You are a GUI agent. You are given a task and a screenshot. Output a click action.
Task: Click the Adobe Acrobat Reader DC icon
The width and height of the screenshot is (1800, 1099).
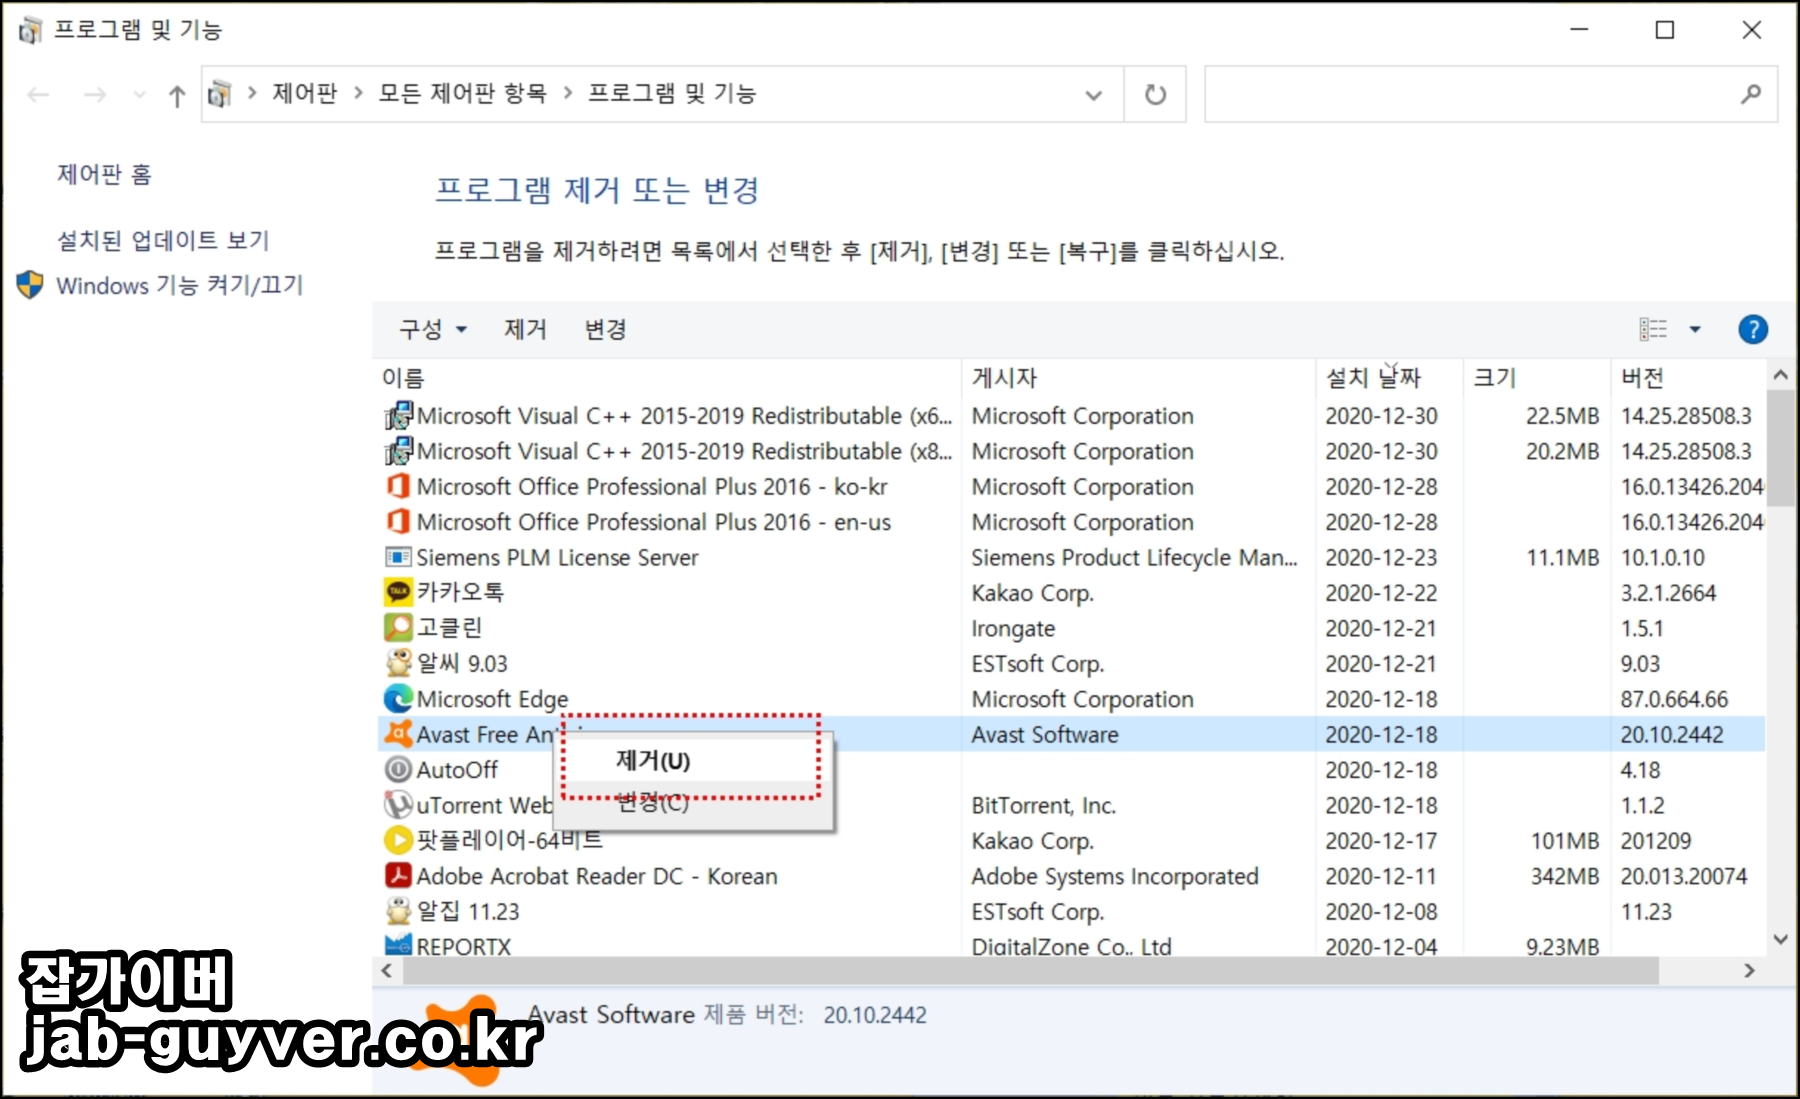point(398,875)
